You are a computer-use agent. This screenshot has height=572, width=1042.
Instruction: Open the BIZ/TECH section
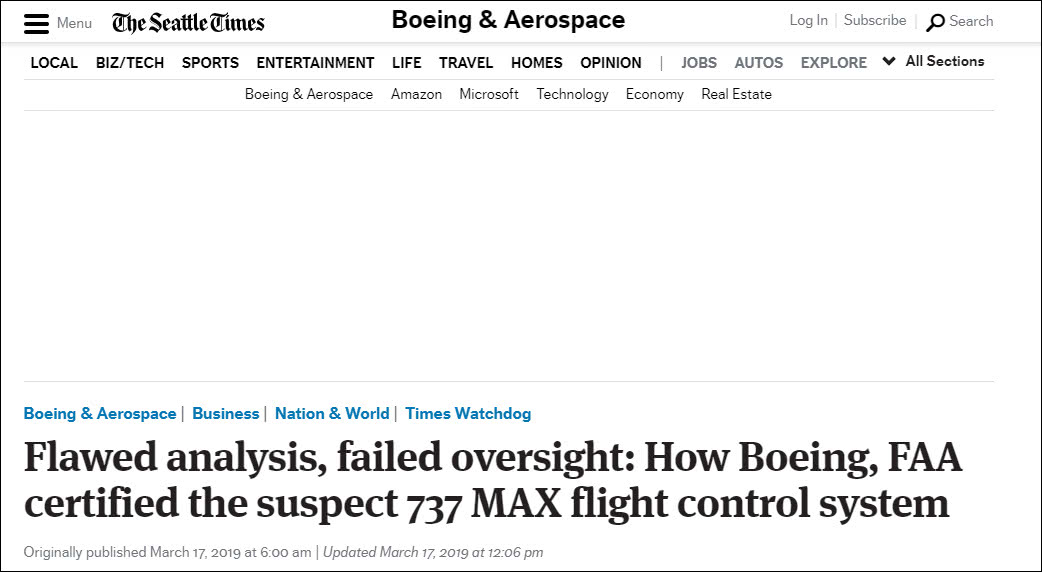[x=130, y=62]
